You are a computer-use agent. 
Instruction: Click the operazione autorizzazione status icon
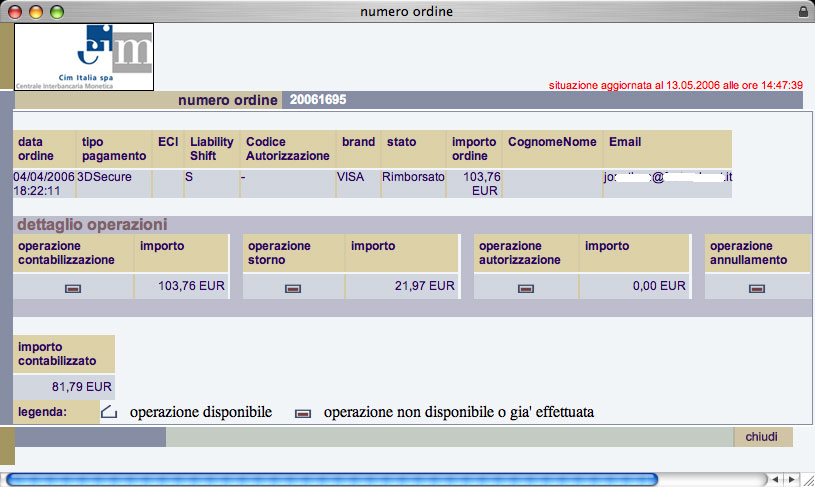[525, 288]
